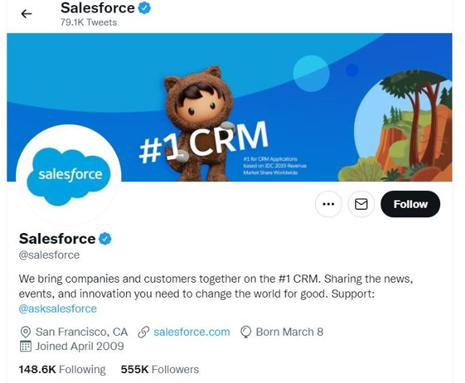
Task: Click the verified badge next to profile name
Action: 105,239
